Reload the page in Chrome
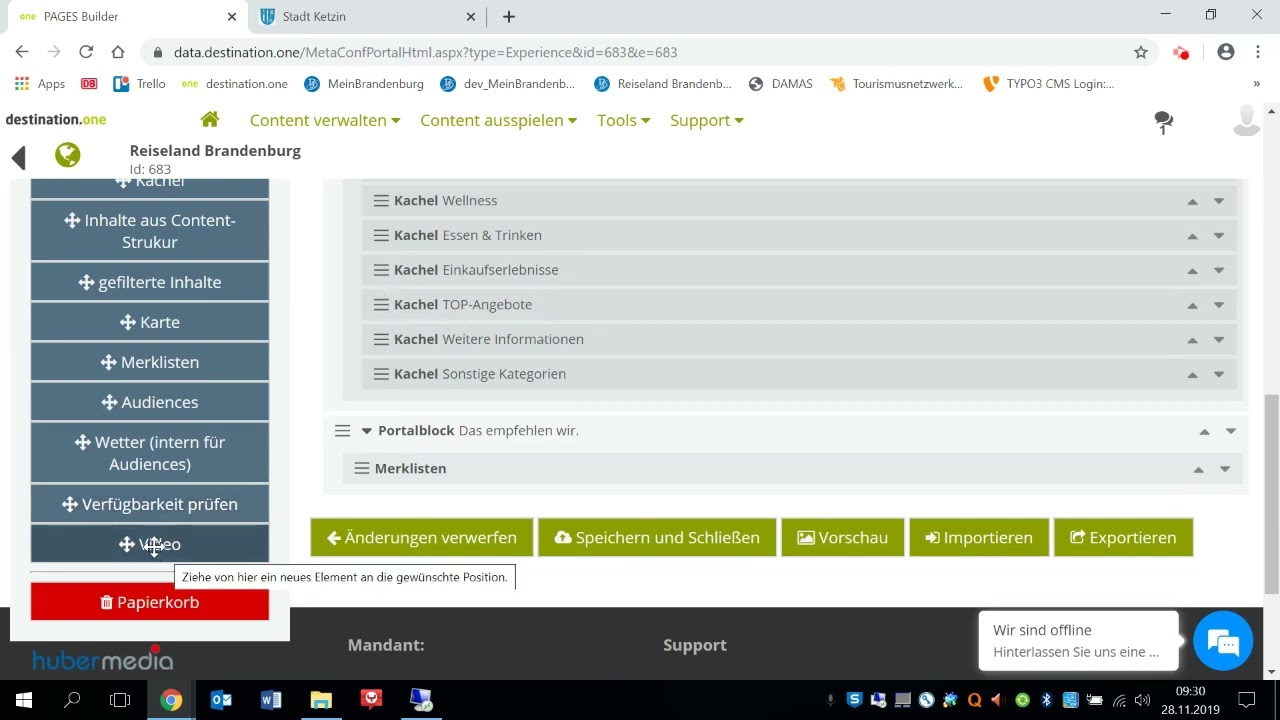Viewport: 1280px width, 720px height. click(86, 52)
